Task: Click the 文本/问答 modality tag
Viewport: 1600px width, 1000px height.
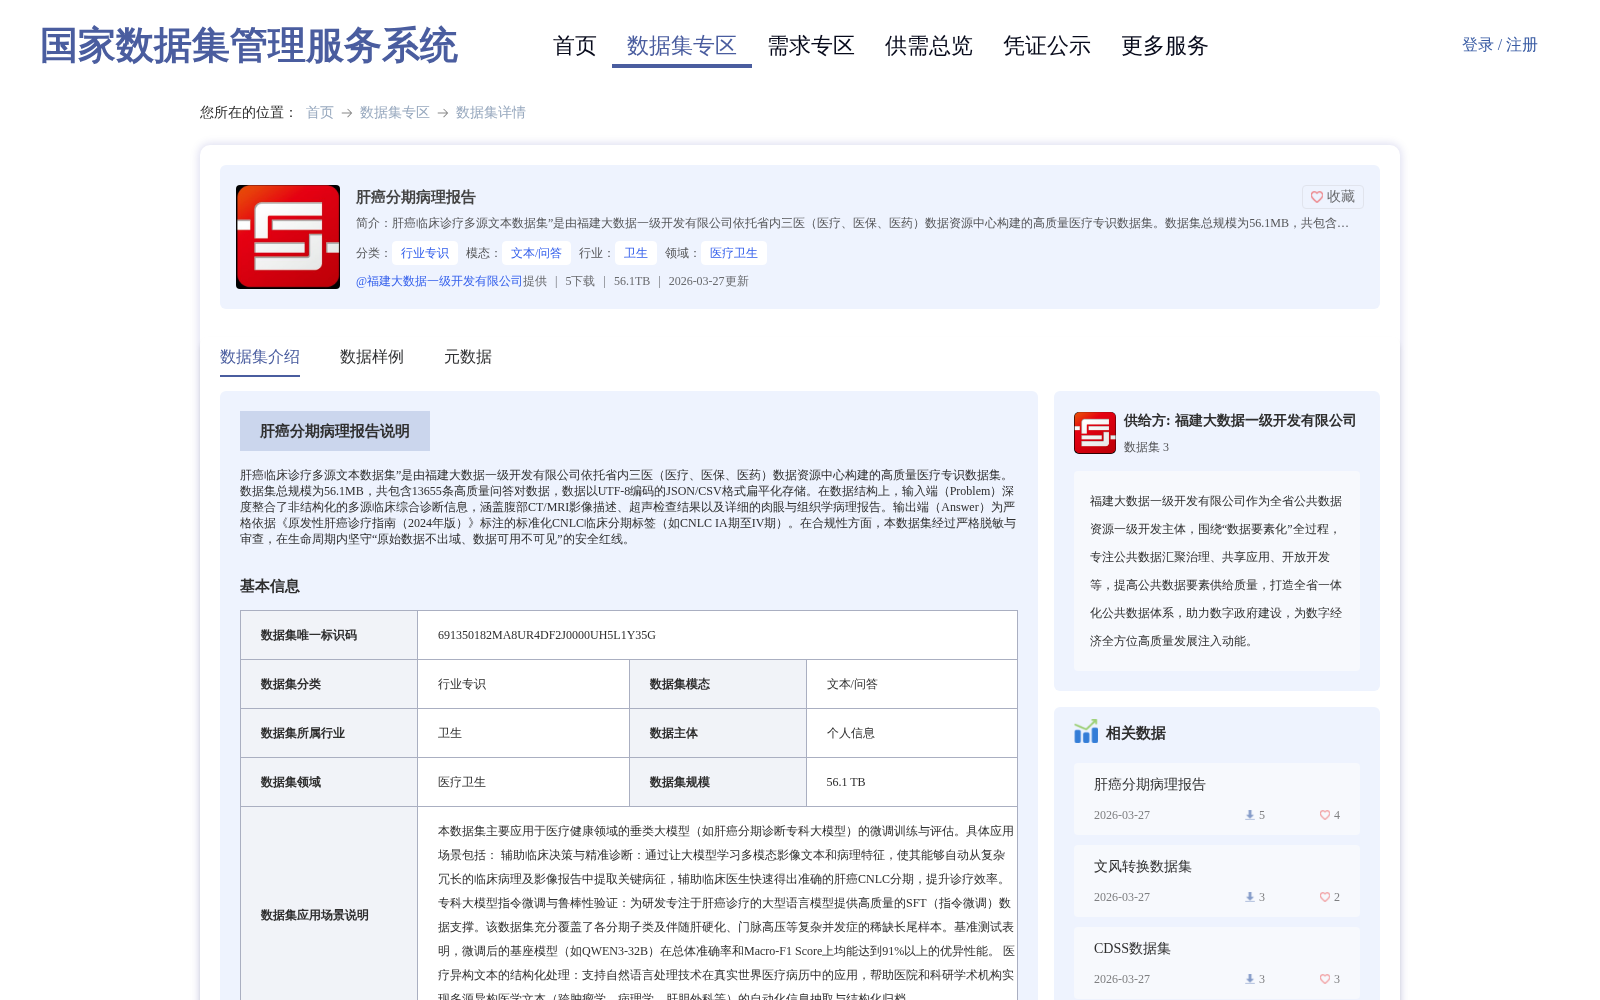Action: (536, 253)
